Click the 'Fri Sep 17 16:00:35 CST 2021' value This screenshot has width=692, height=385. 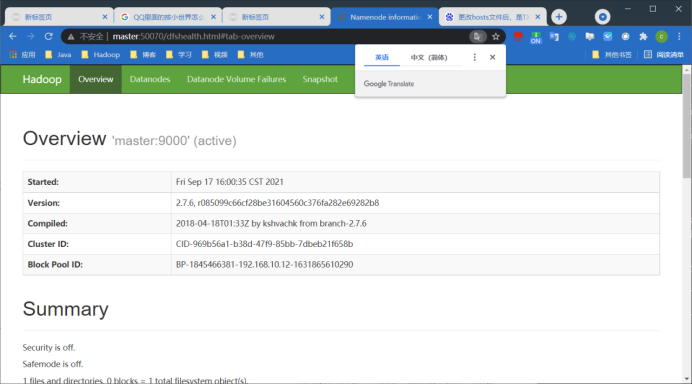click(229, 182)
